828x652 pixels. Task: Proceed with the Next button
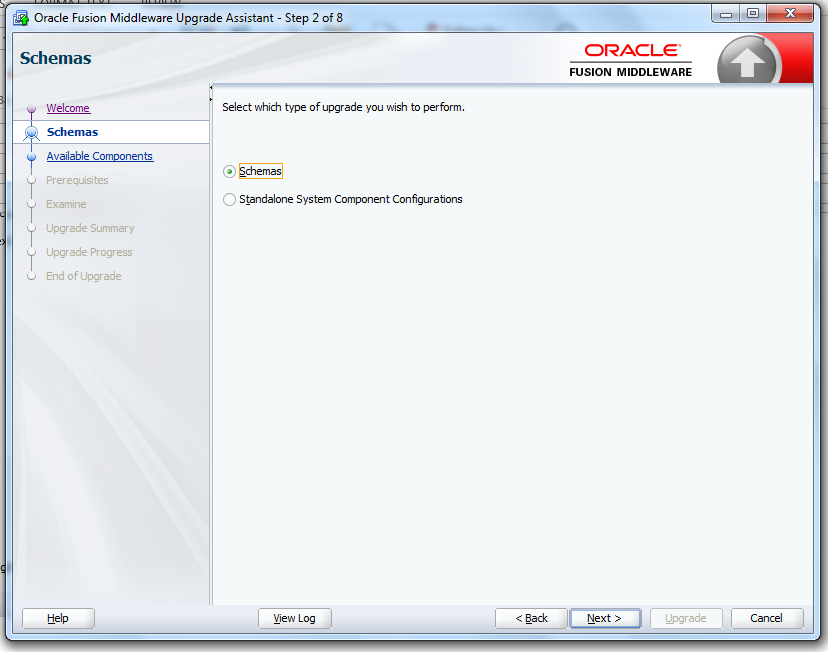tap(605, 618)
